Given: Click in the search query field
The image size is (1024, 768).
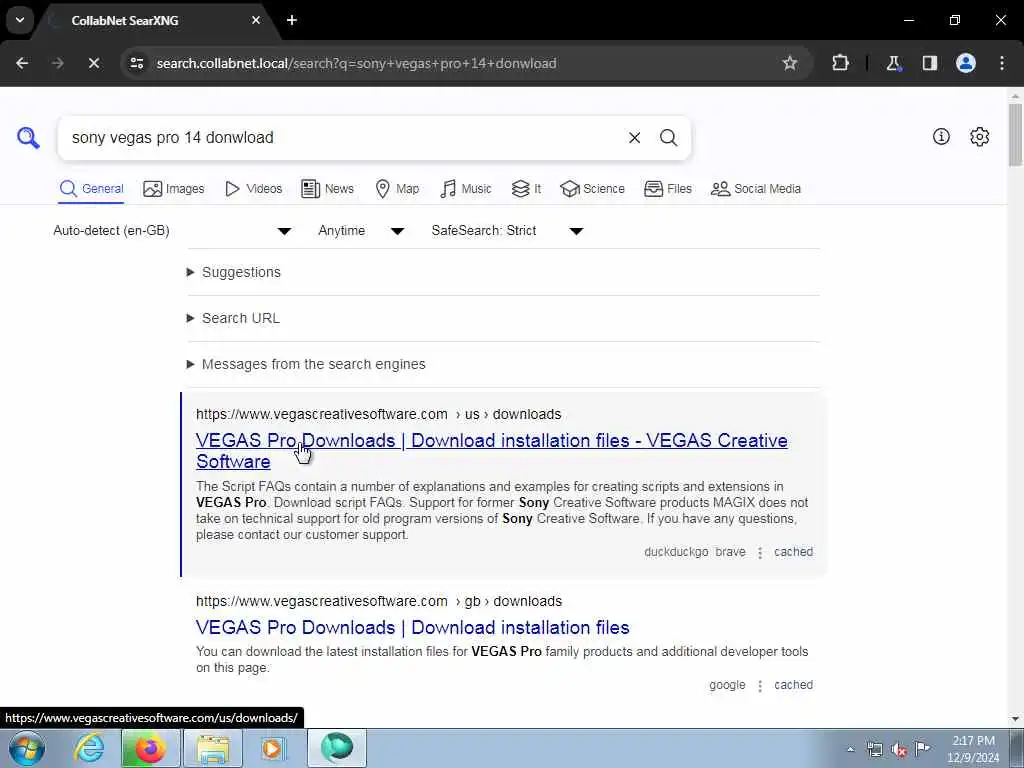Looking at the screenshot, I should 343,138.
